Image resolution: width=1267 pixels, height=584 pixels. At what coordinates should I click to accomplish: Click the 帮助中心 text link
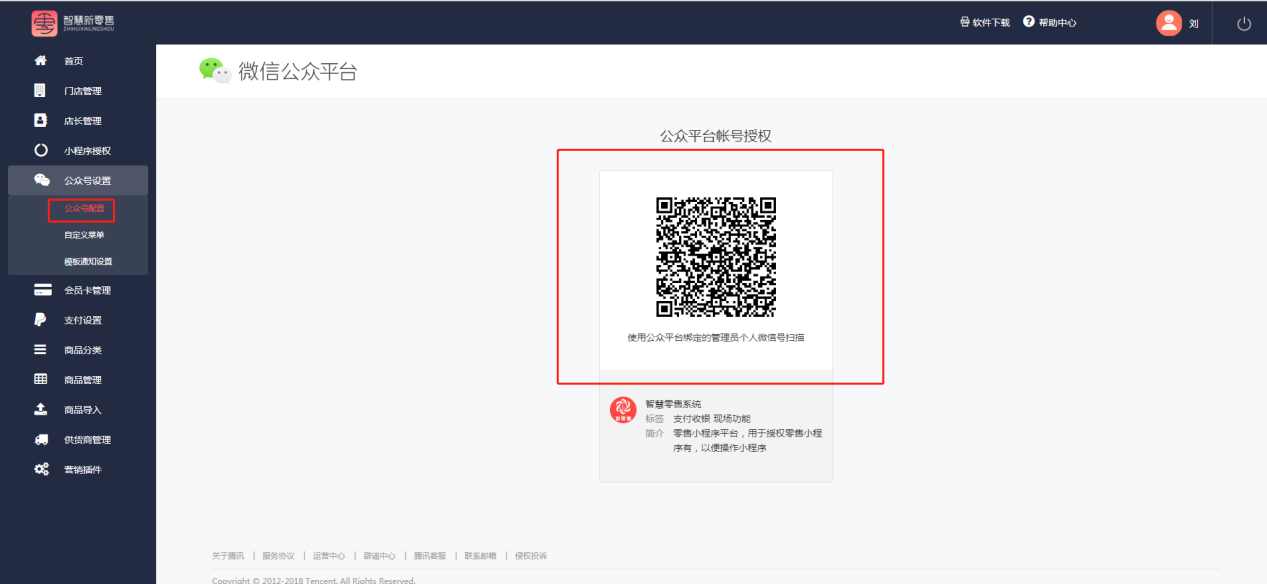[1058, 23]
